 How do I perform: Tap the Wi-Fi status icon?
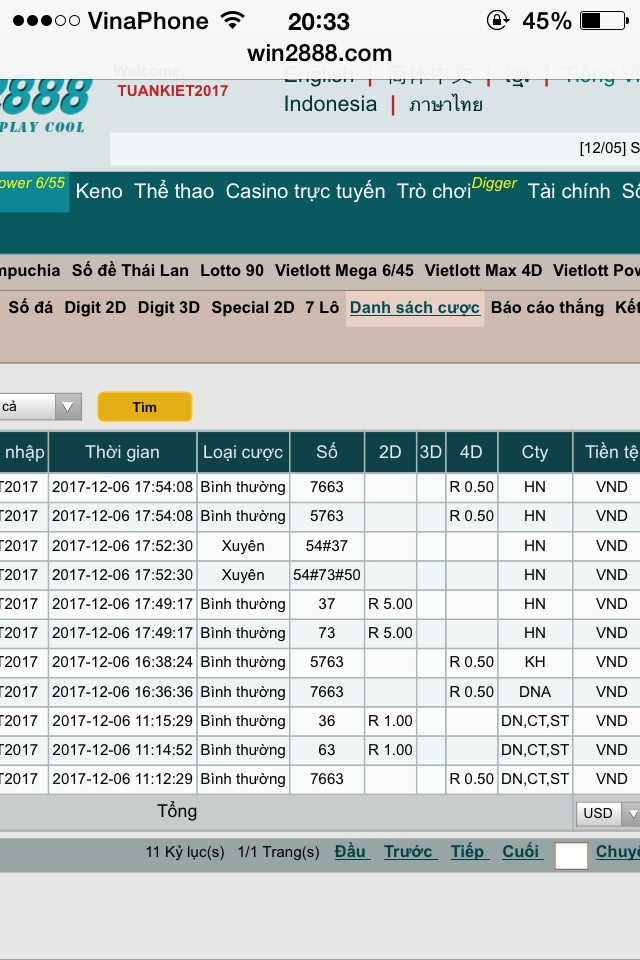[x=232, y=21]
